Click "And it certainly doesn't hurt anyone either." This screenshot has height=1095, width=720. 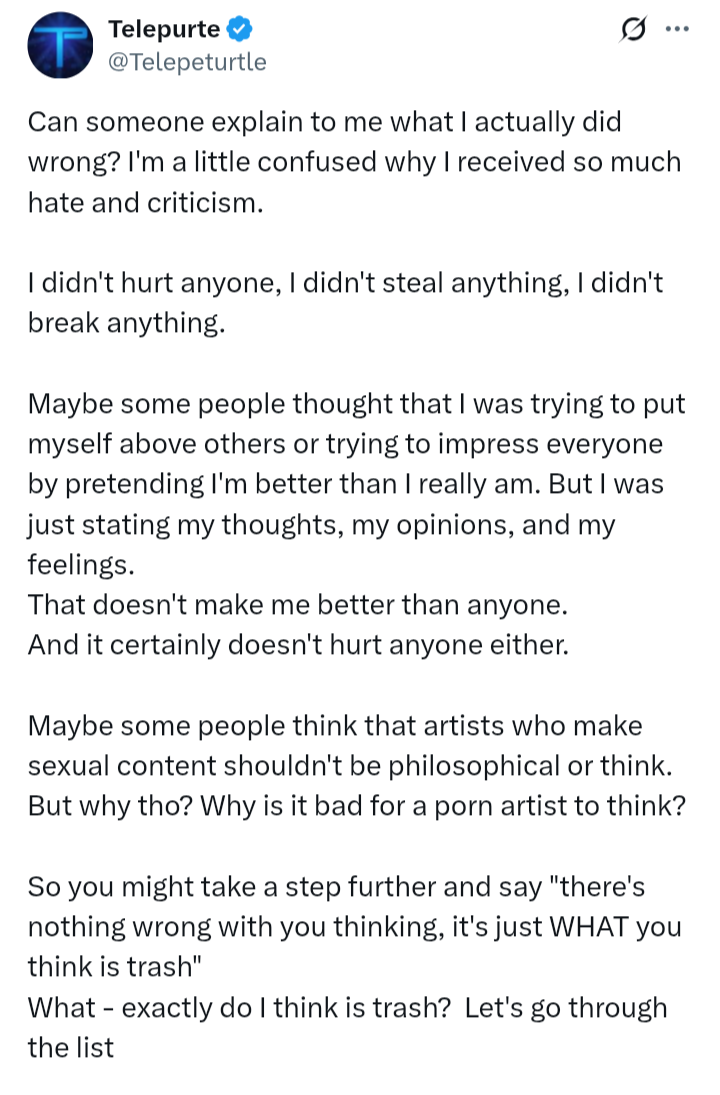298,645
